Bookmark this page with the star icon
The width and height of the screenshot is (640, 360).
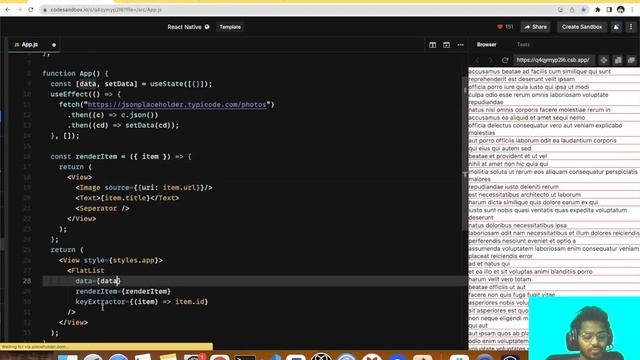[x=584, y=9]
